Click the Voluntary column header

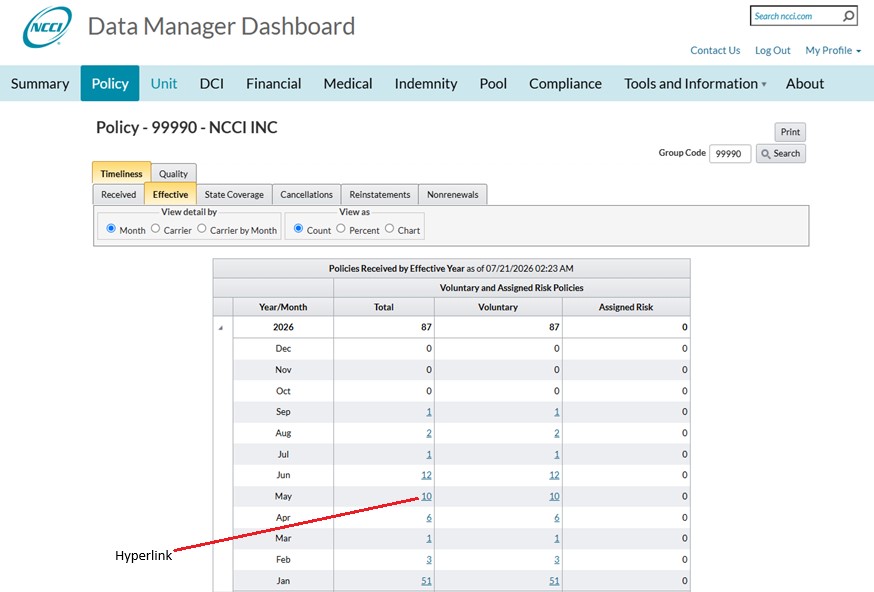pyautogui.click(x=498, y=307)
